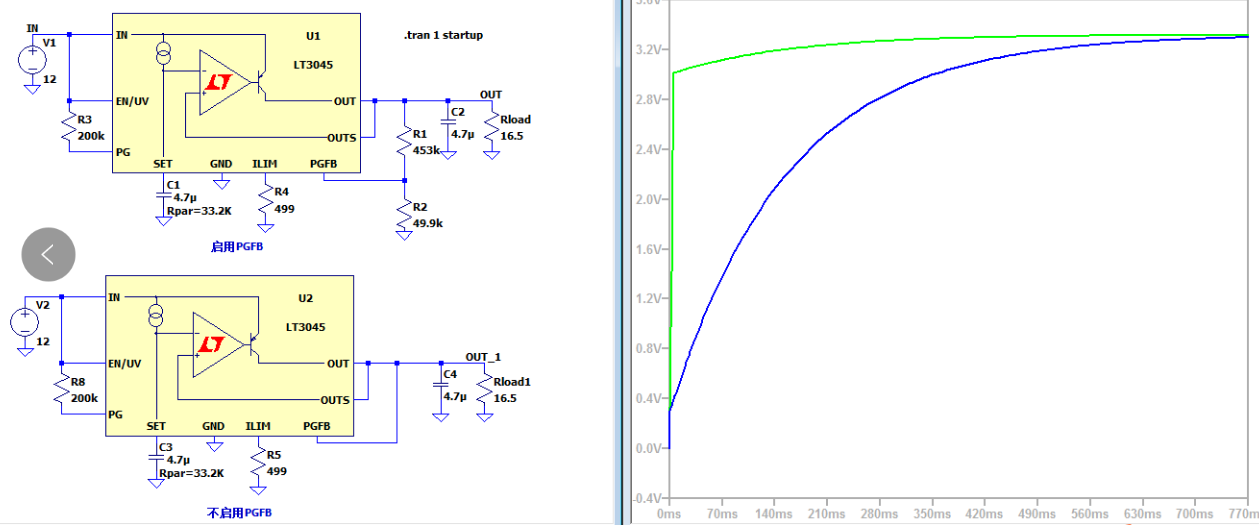
Task: Click the 350ms label on the time axis
Action: [x=932, y=512]
